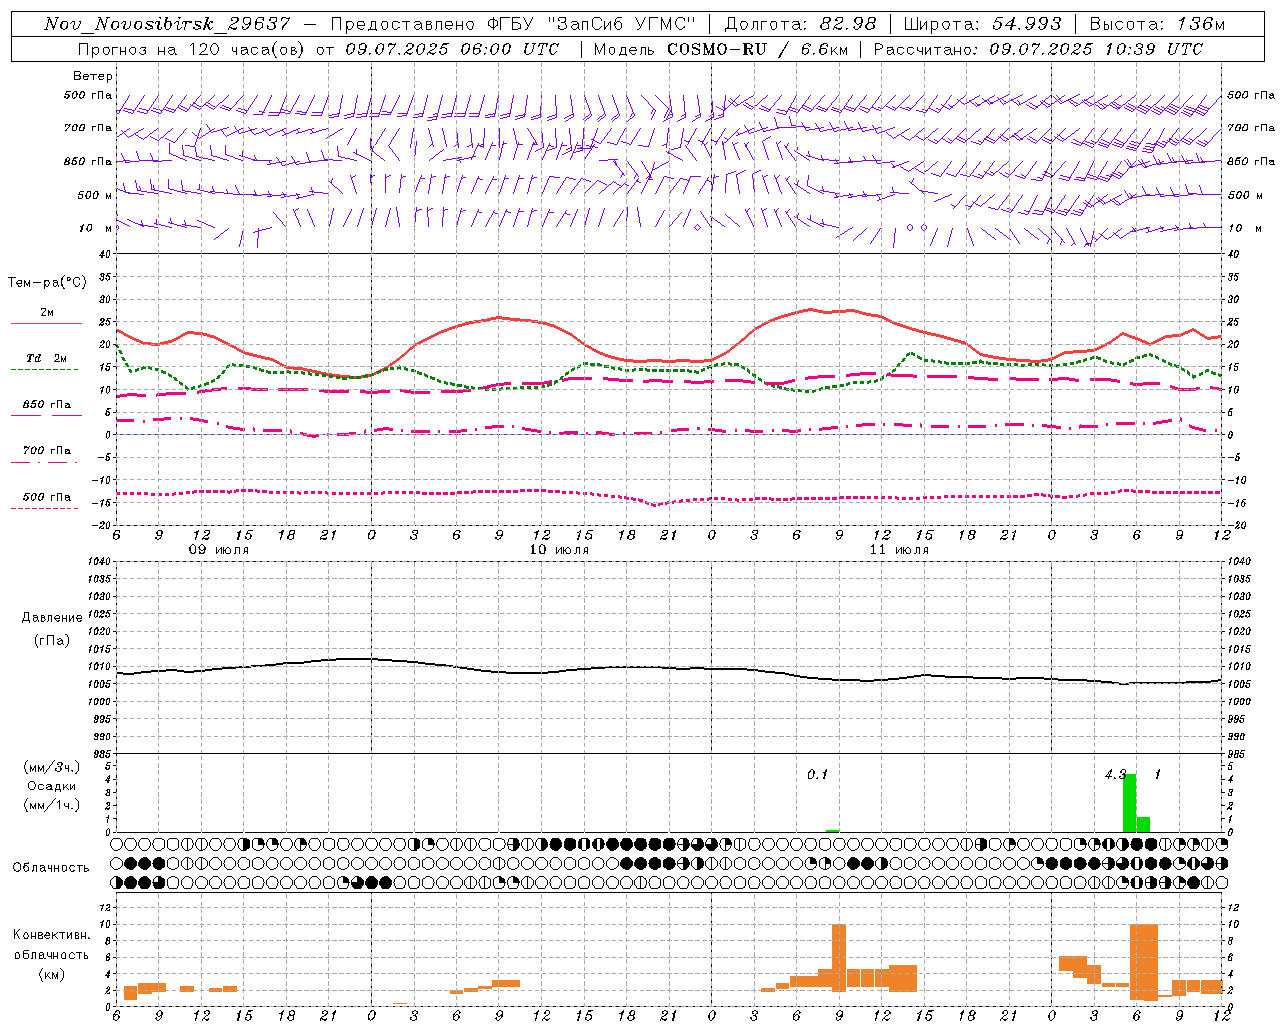Click the Долгота: 82.98 longitude value

coord(800,24)
